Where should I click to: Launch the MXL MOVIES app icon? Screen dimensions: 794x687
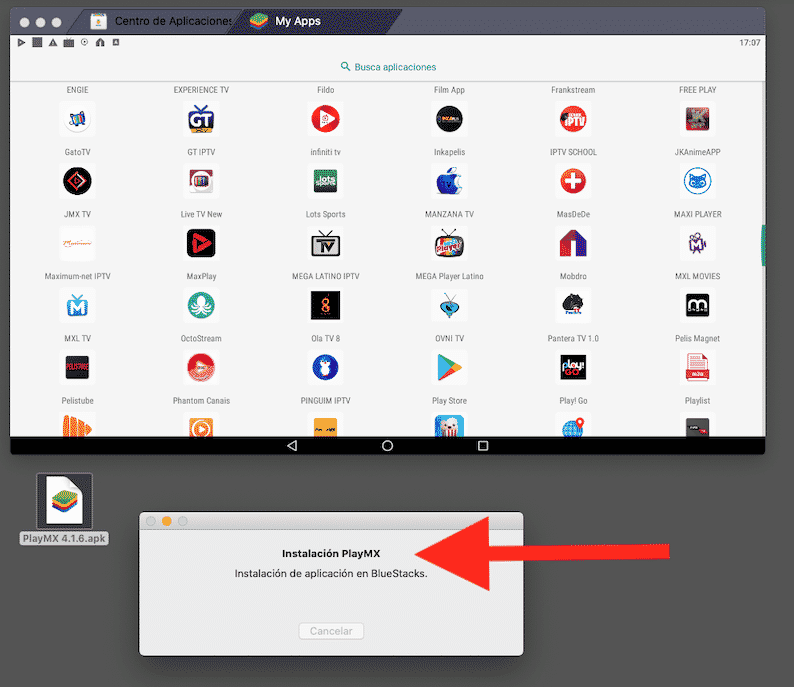point(697,244)
